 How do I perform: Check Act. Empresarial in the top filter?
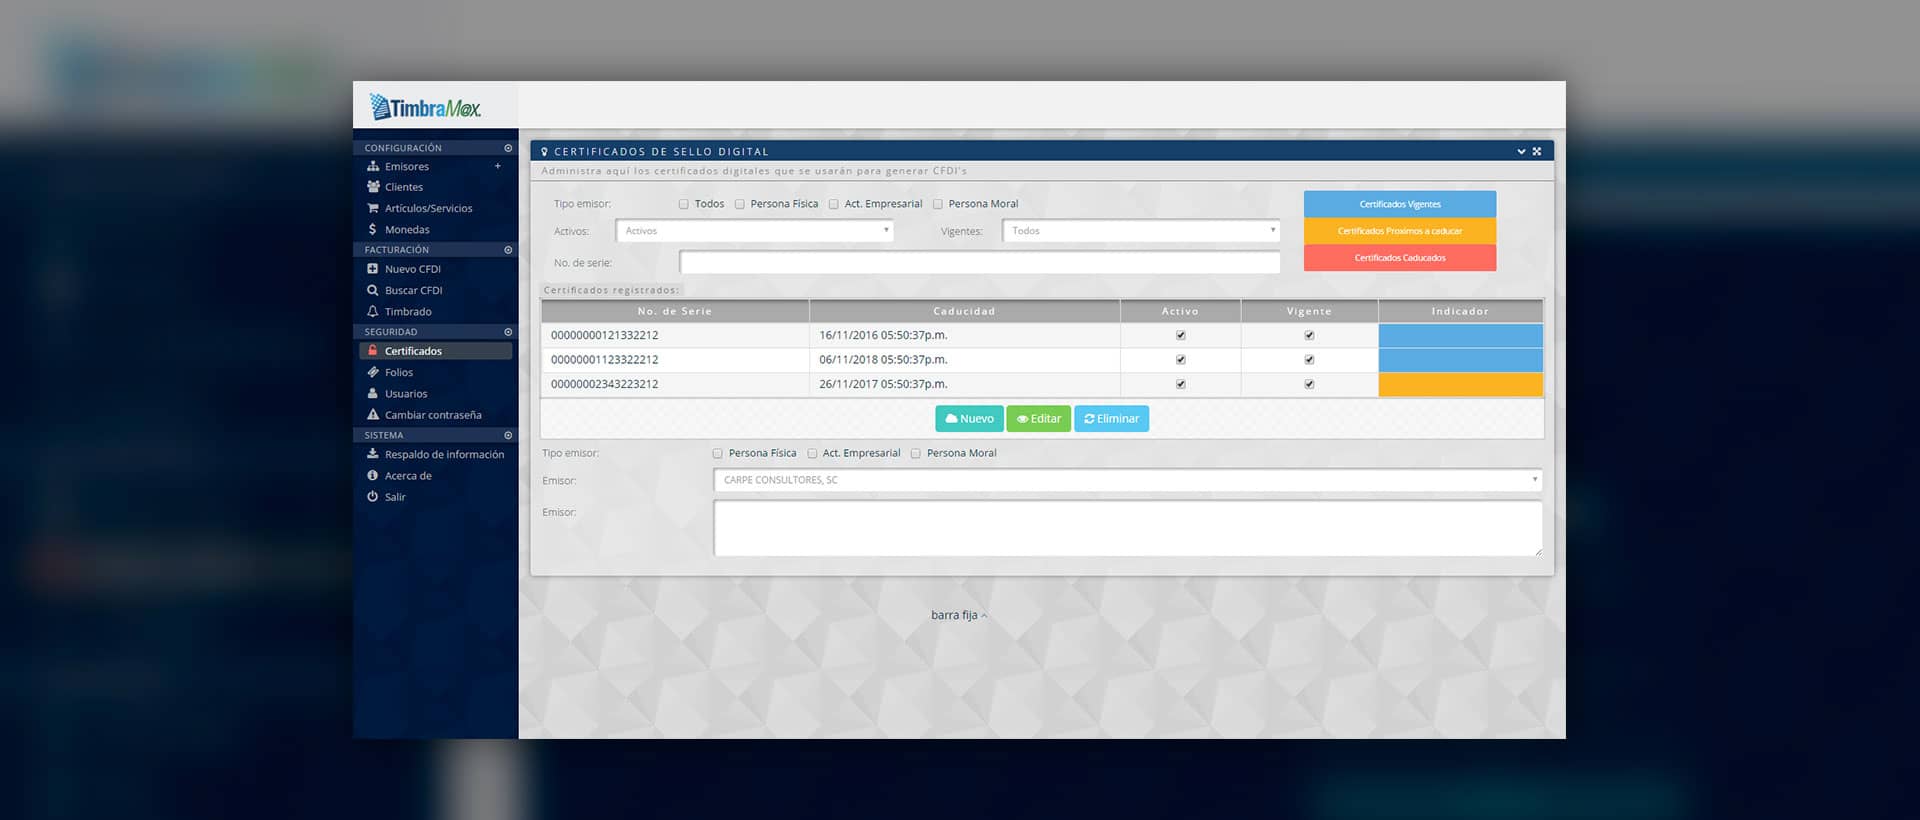[x=834, y=204]
